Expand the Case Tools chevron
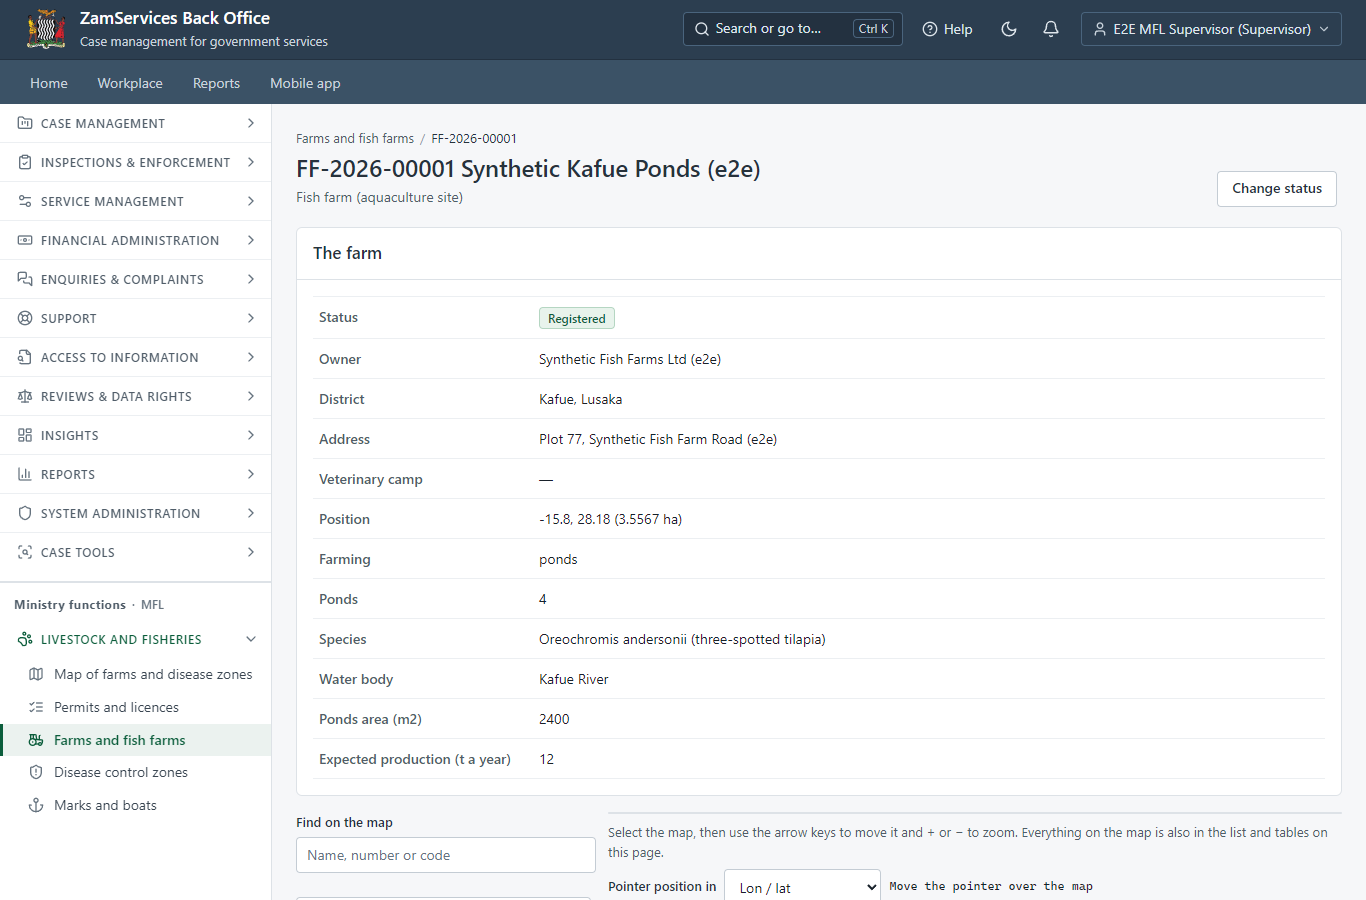1366x900 pixels. pos(251,552)
